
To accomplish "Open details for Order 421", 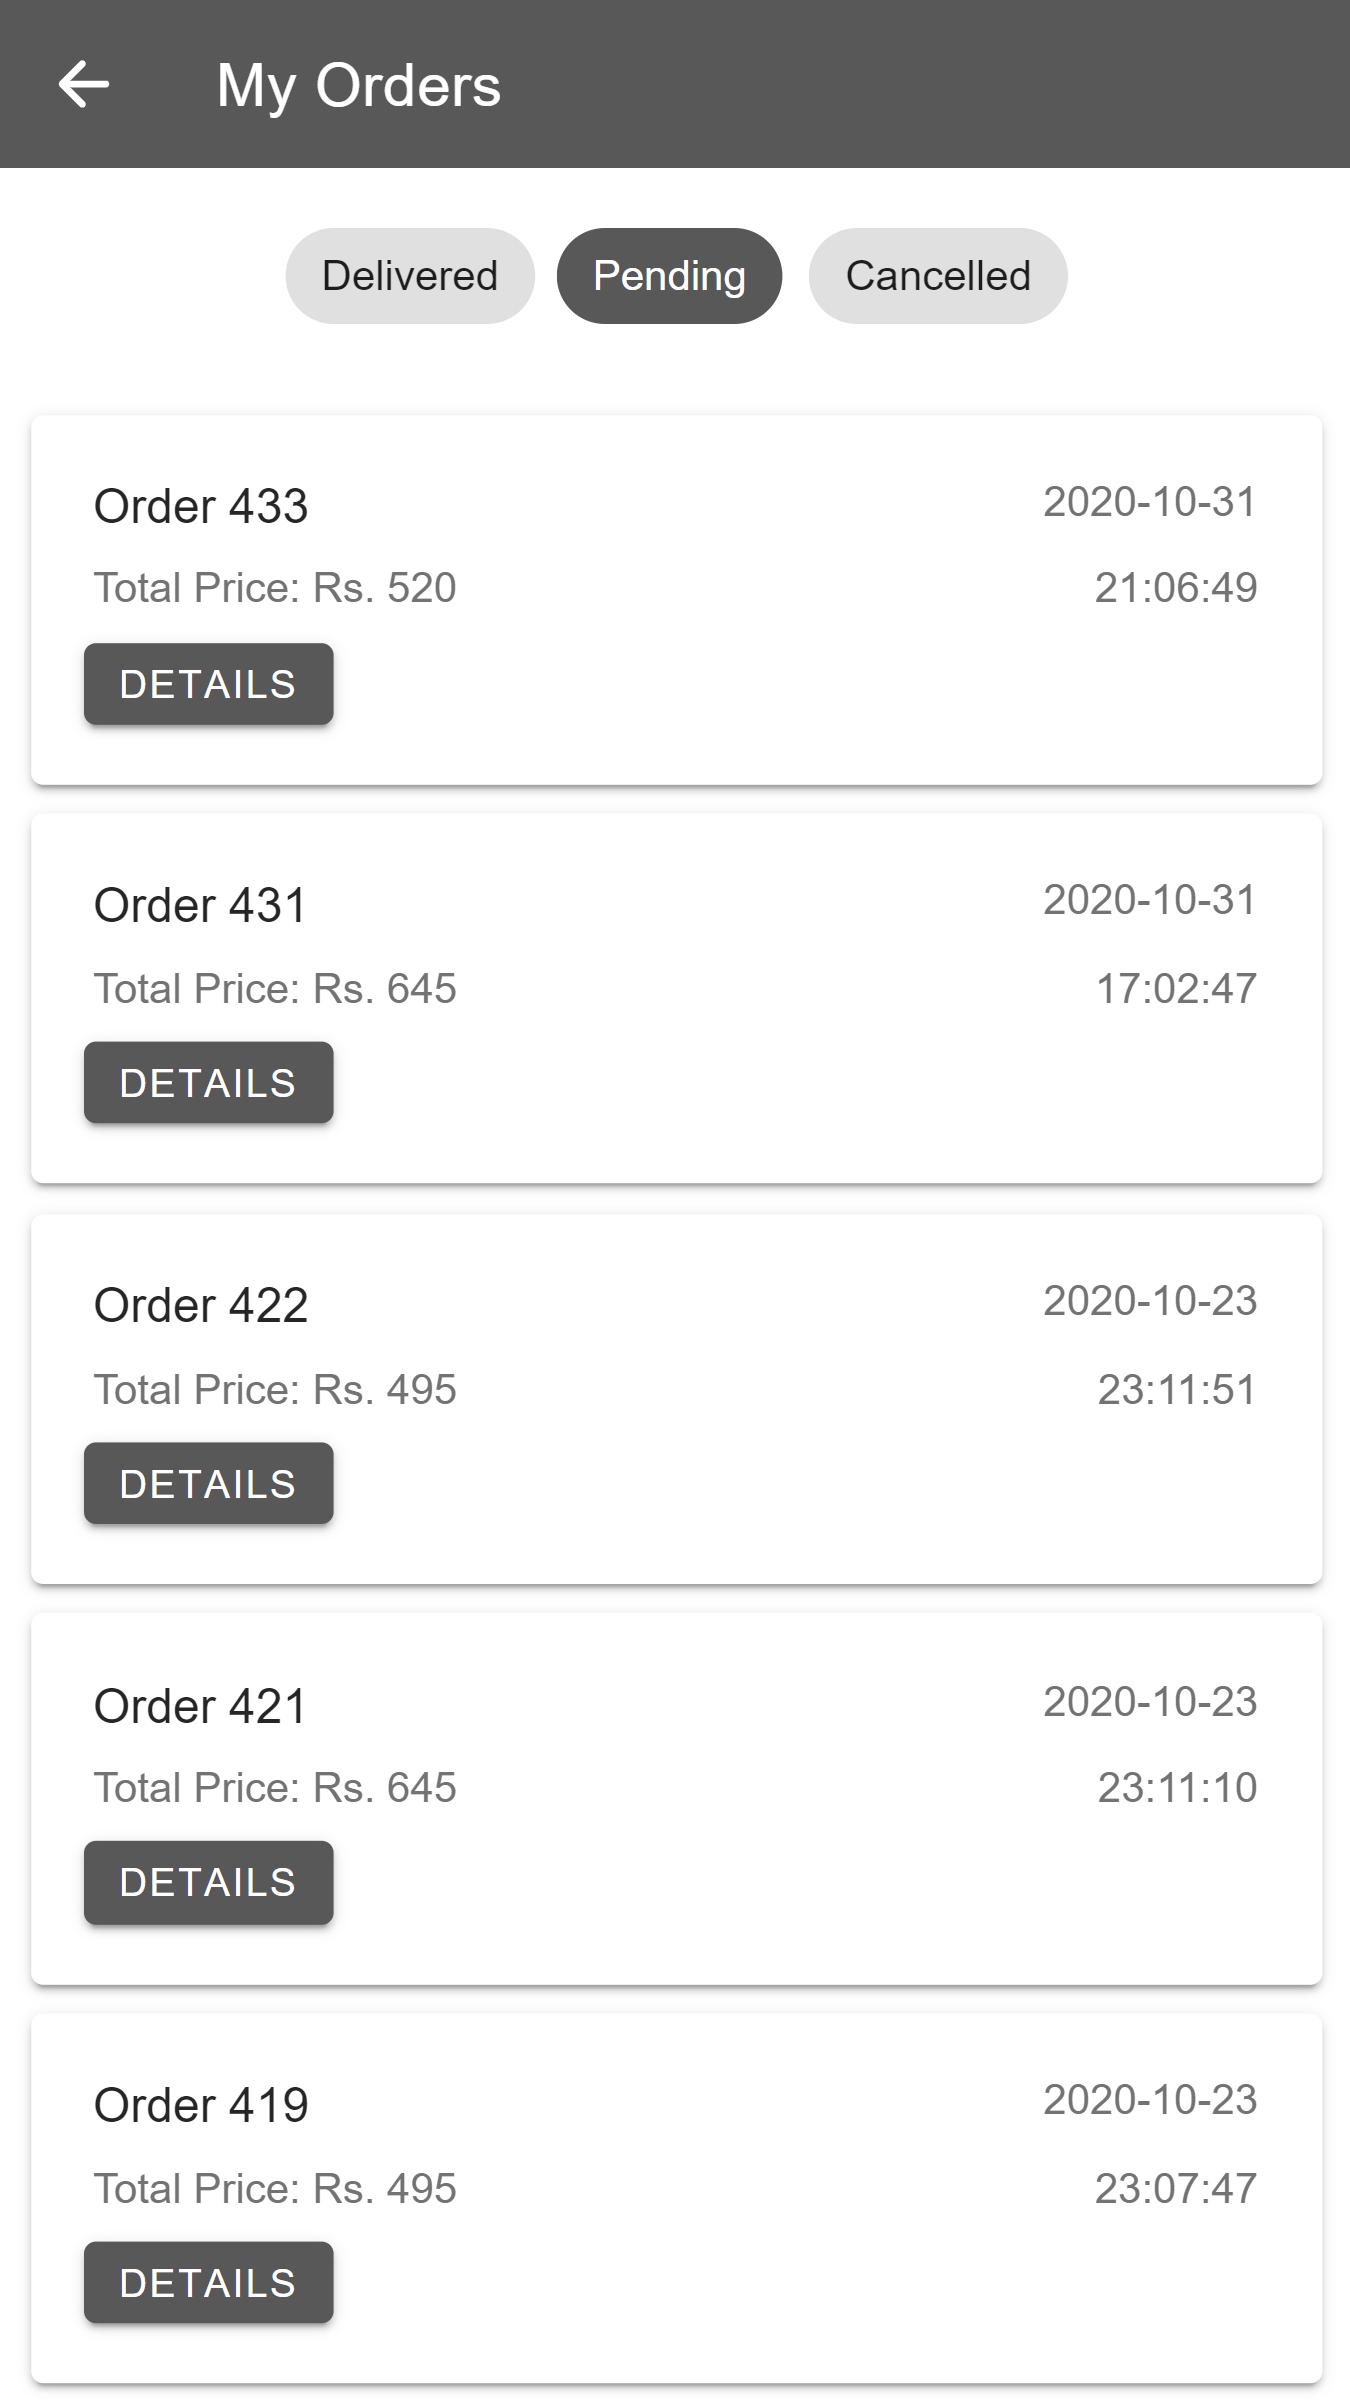I will [208, 1883].
